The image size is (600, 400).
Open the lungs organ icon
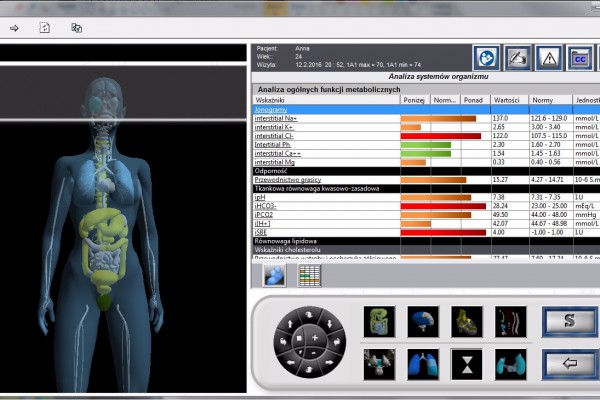(423, 363)
